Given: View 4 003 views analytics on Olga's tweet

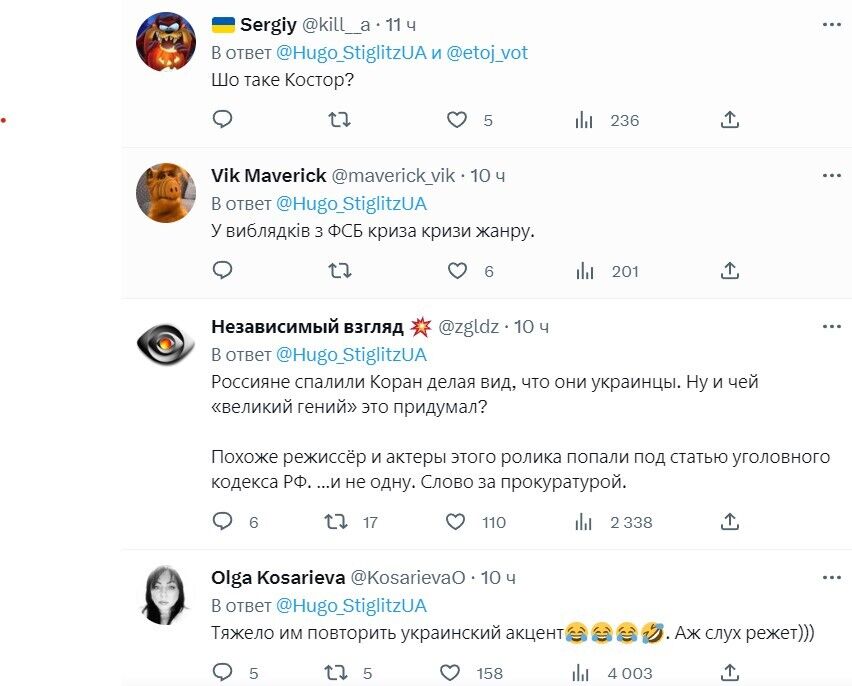Looking at the screenshot, I should click(x=582, y=673).
